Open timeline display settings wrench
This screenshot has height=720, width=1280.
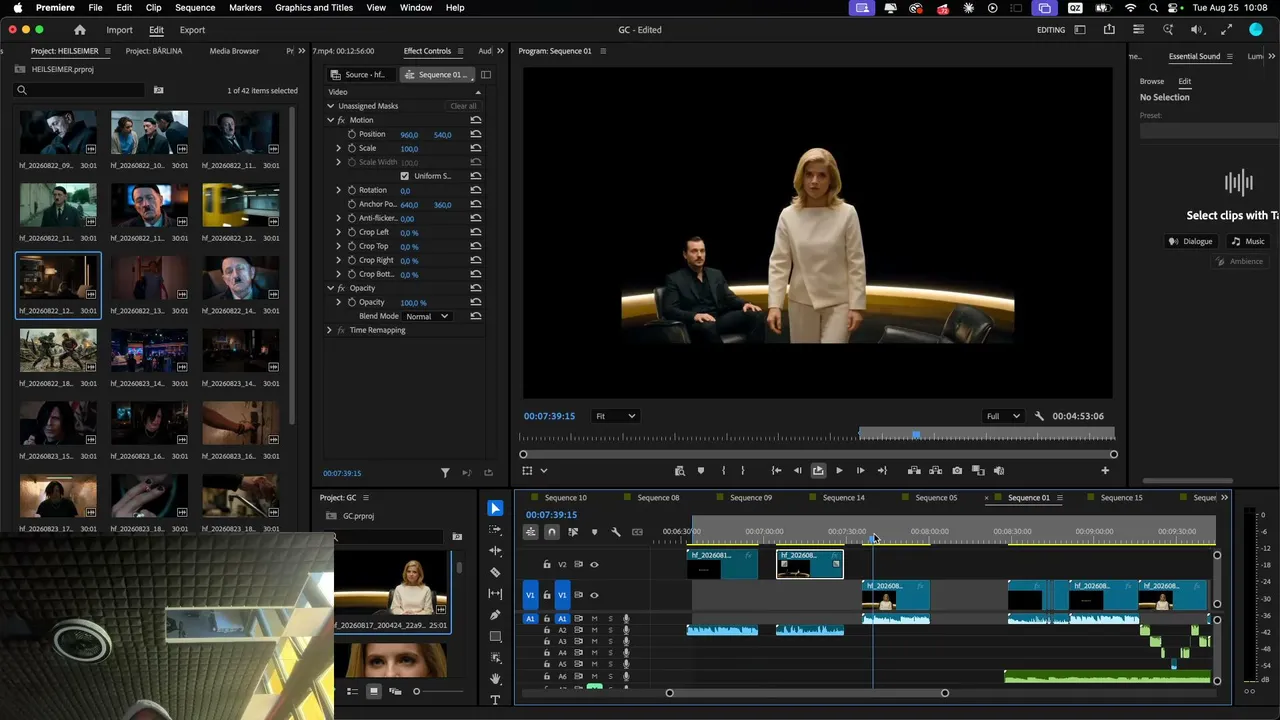[616, 532]
